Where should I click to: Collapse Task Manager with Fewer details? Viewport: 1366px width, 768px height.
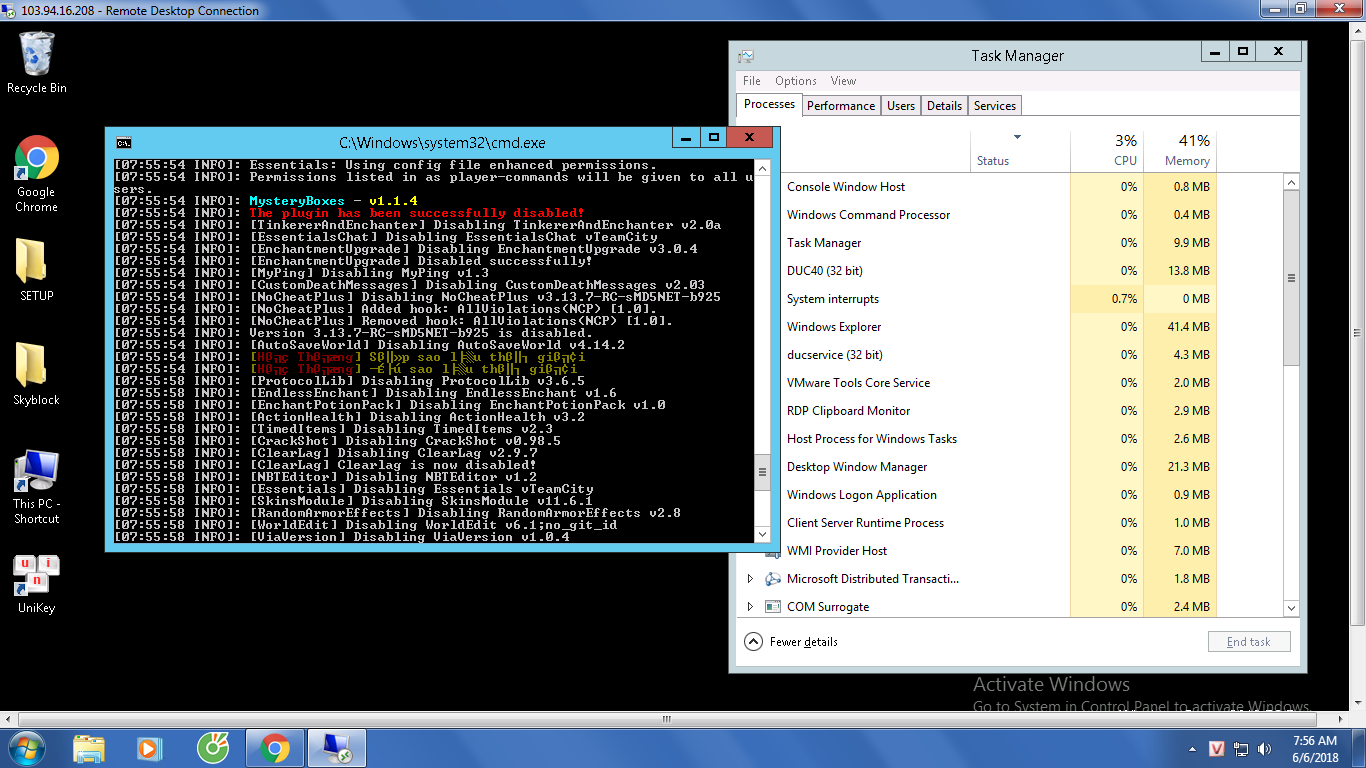click(x=791, y=642)
